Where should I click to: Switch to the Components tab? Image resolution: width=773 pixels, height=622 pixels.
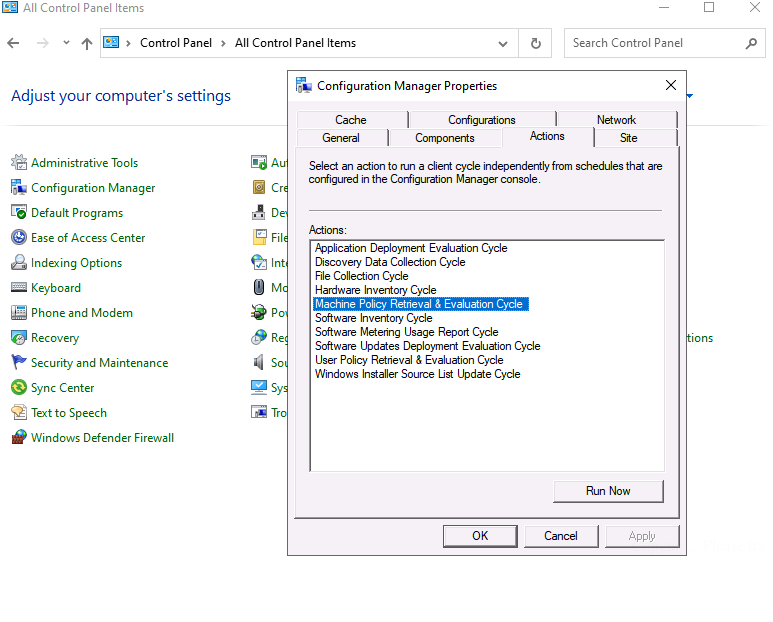[444, 138]
